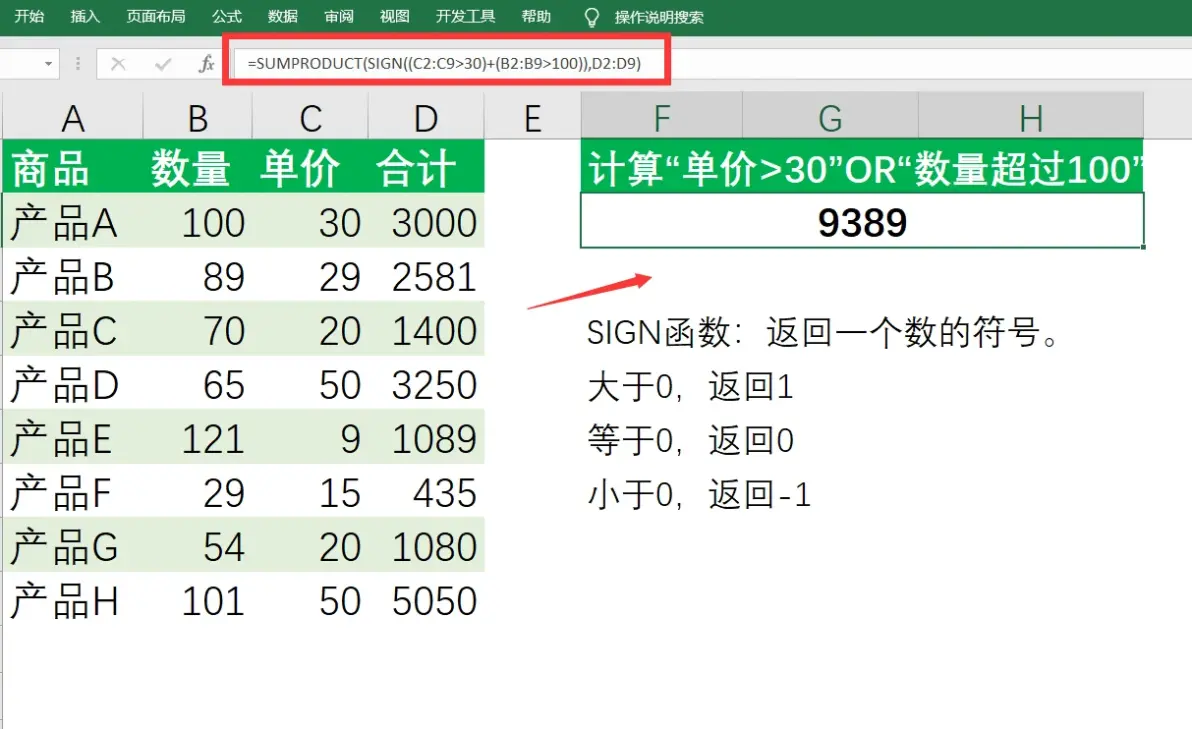1192x729 pixels.
Task: Select unit price cell 9
Action: [310, 437]
